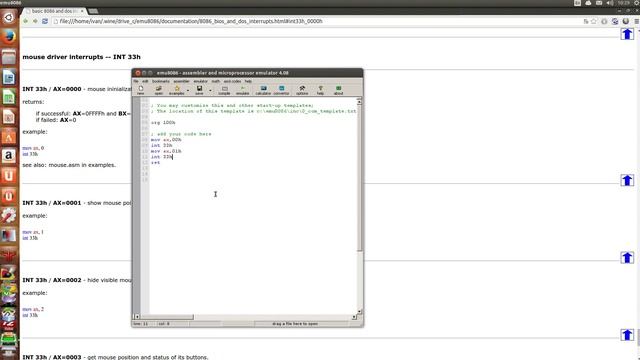Image resolution: width=640 pixels, height=360 pixels.
Task: Open the 'emulator' menu
Action: [200, 81]
